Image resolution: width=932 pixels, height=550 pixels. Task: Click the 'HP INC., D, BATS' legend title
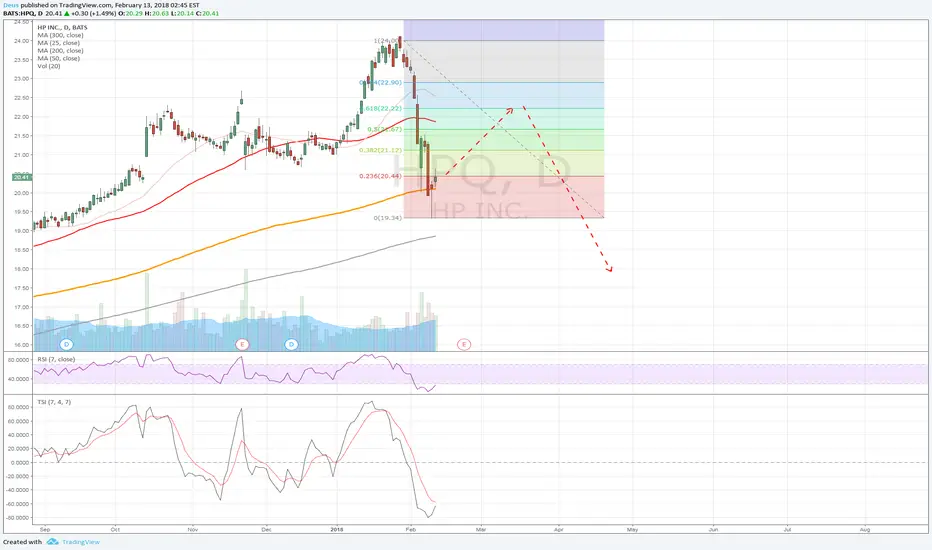pos(62,27)
